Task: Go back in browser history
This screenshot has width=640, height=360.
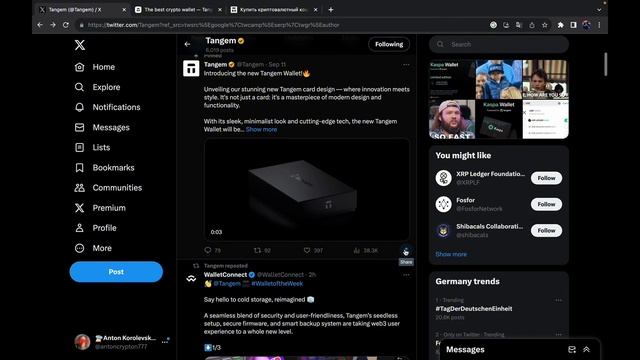Action: coord(40,25)
